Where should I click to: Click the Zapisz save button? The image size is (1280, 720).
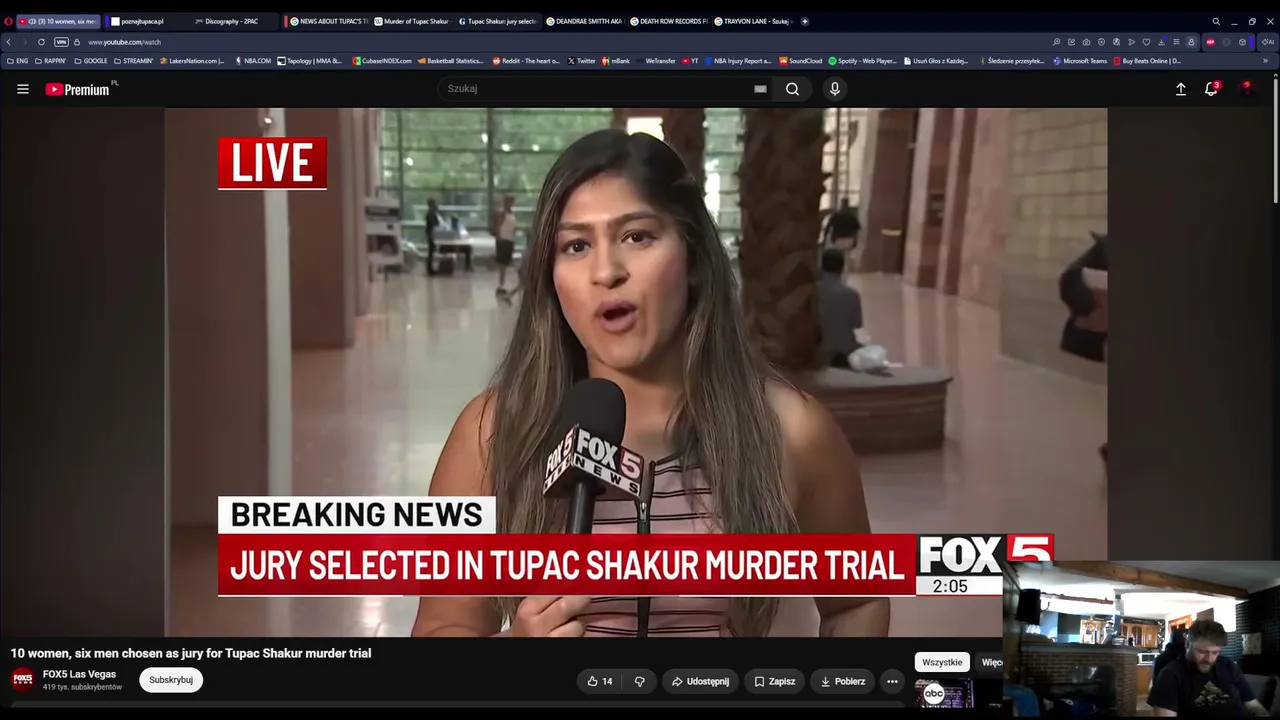click(x=775, y=681)
